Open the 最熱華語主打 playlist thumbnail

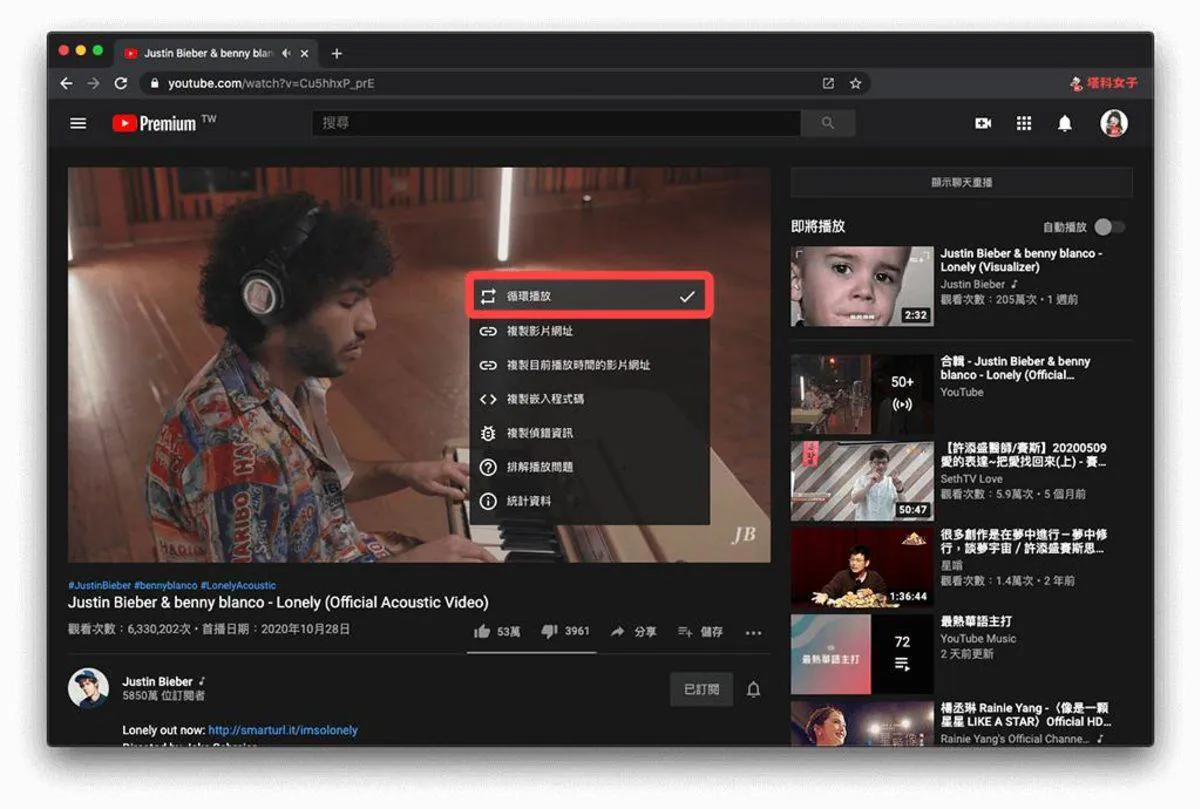point(862,654)
